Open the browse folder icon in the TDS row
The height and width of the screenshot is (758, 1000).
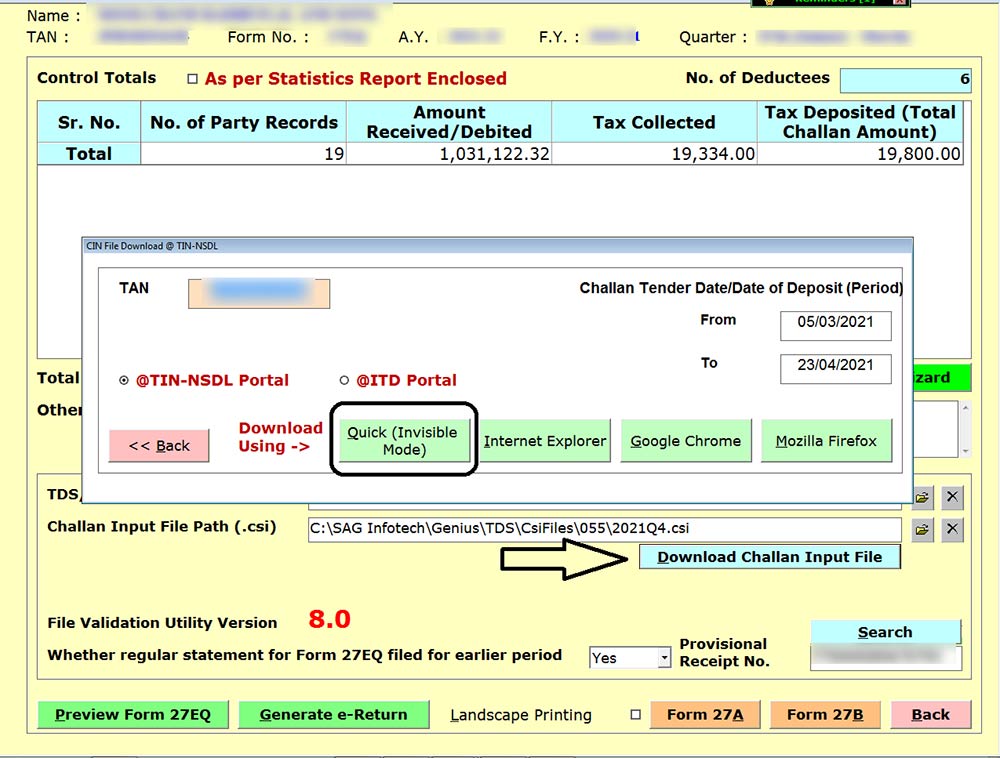coord(922,497)
